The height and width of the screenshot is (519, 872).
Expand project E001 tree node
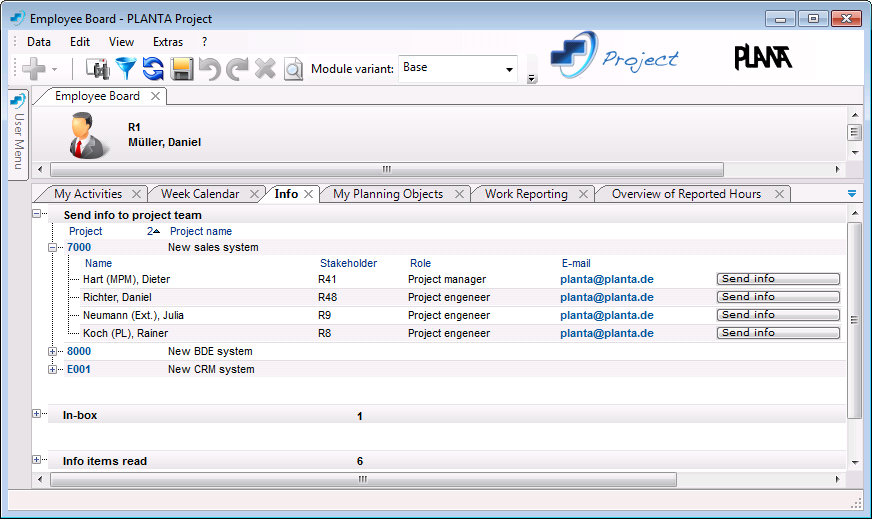click(52, 369)
